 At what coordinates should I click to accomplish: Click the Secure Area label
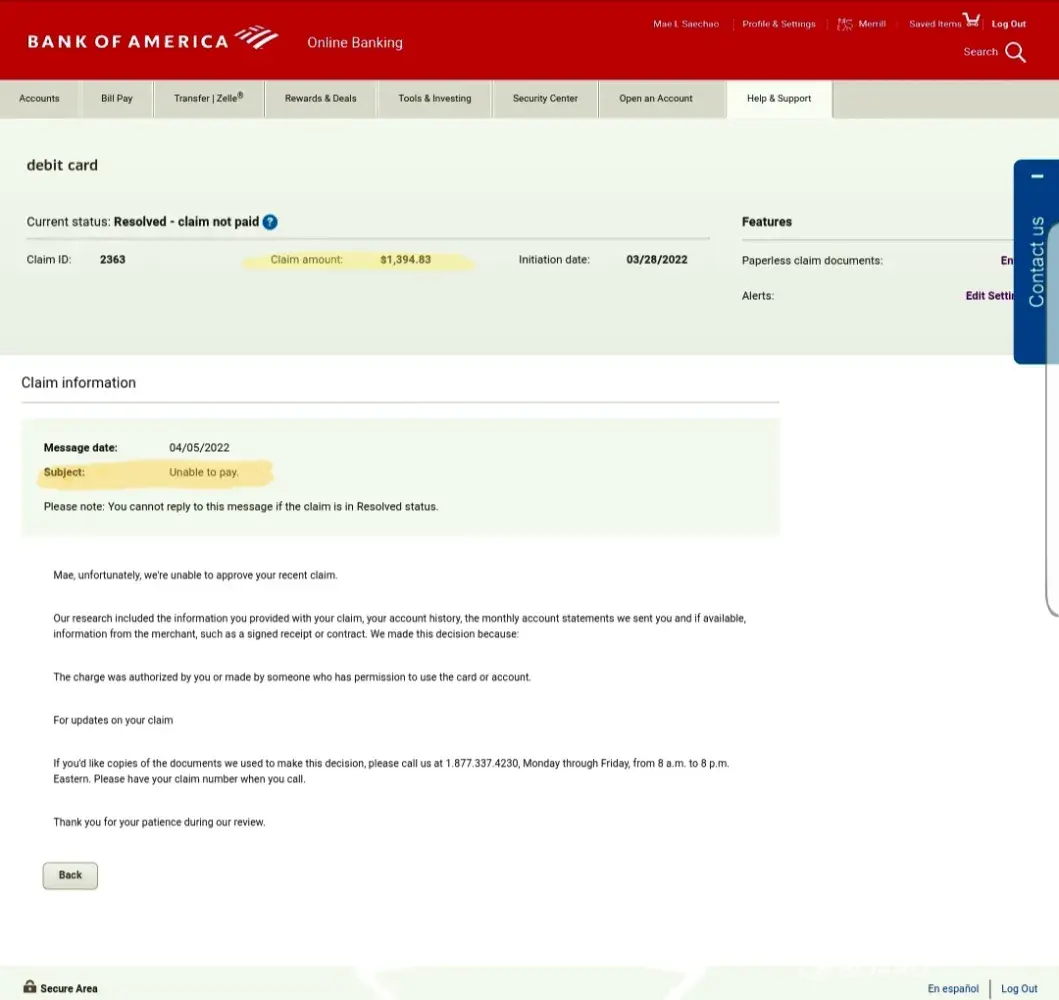coord(69,989)
